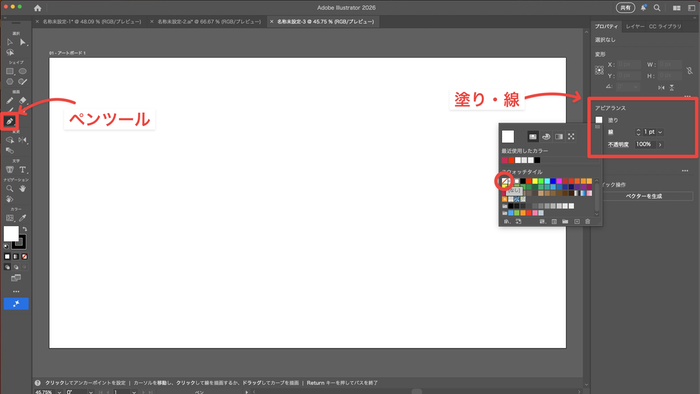The image size is (700, 394).
Task: Step stroke weight up/down stepper
Action: coord(638,132)
